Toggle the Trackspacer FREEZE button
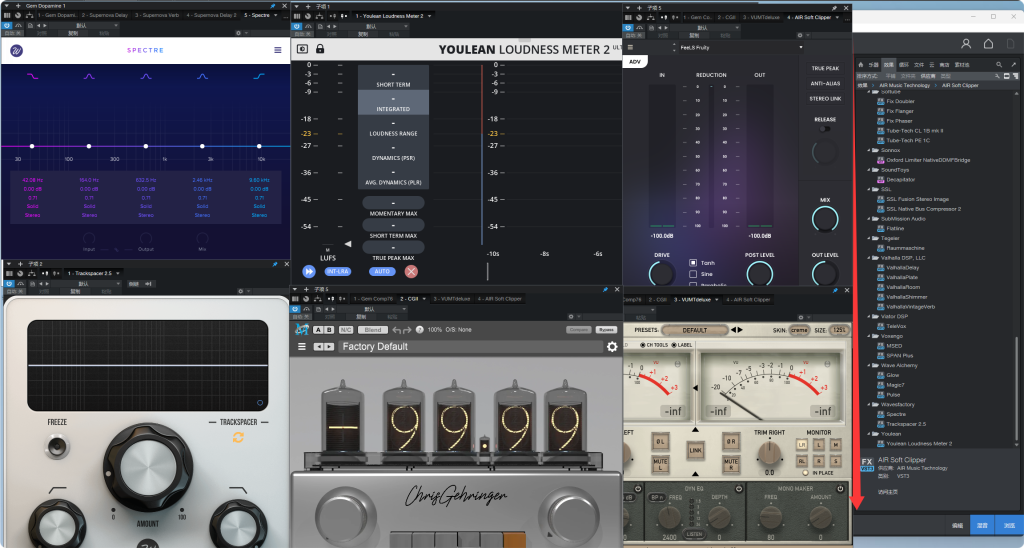This screenshot has width=1024, height=548. [x=57, y=447]
